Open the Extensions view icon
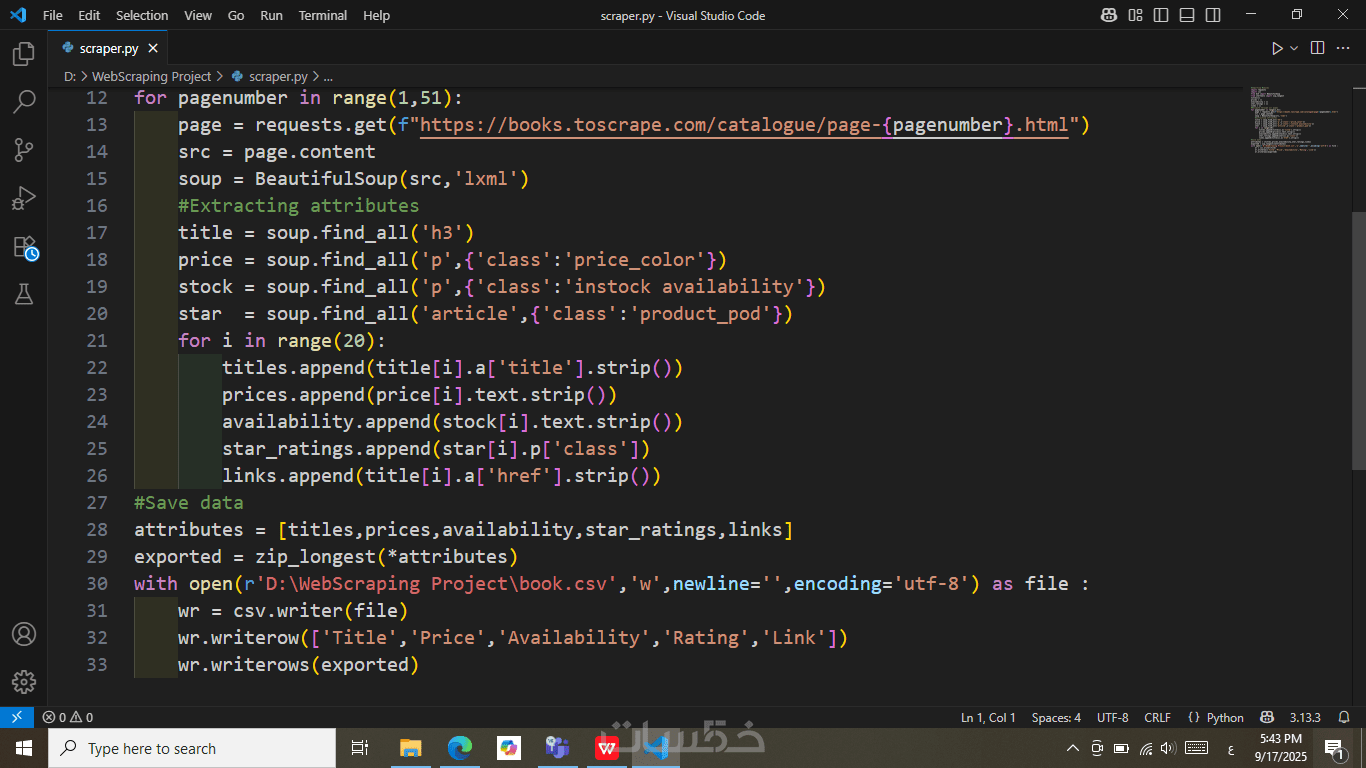This screenshot has width=1366, height=768. tap(24, 247)
